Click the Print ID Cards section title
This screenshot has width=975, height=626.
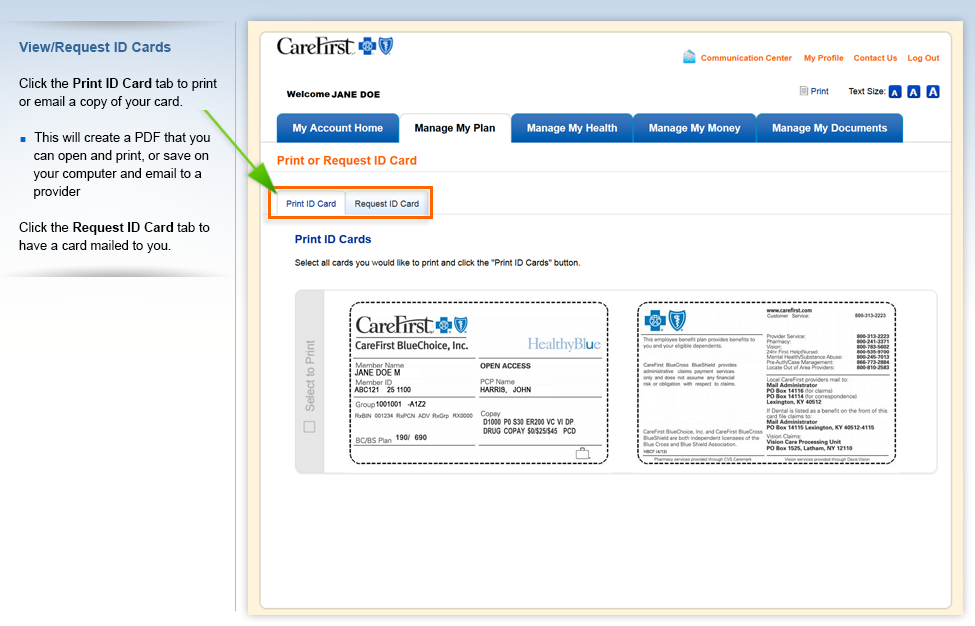pyautogui.click(x=333, y=239)
